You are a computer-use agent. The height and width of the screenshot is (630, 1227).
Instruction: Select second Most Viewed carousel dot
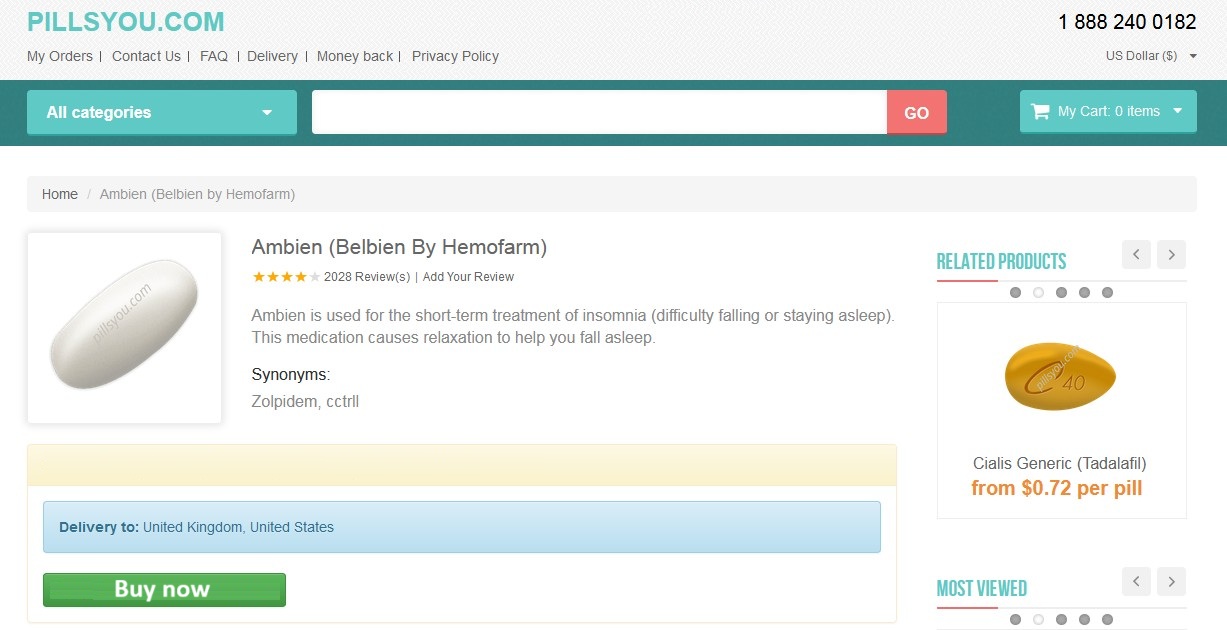(1038, 620)
